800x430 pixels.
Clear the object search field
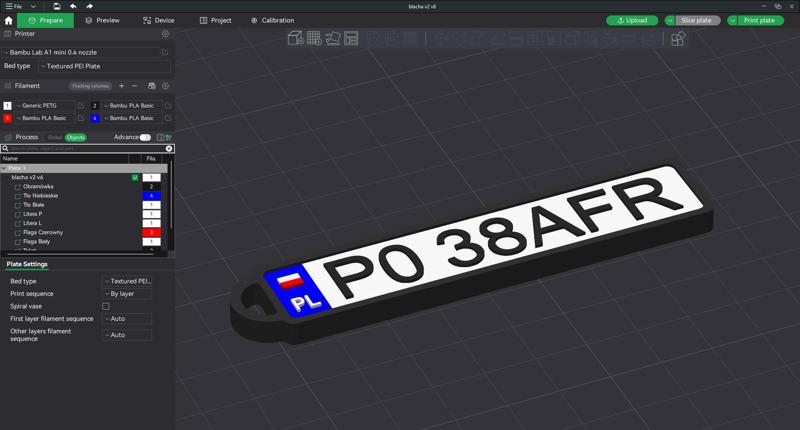[169, 148]
